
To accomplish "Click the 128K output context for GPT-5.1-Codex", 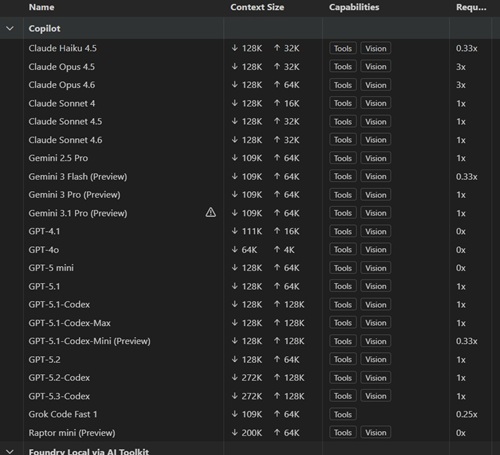I will tap(289, 305).
